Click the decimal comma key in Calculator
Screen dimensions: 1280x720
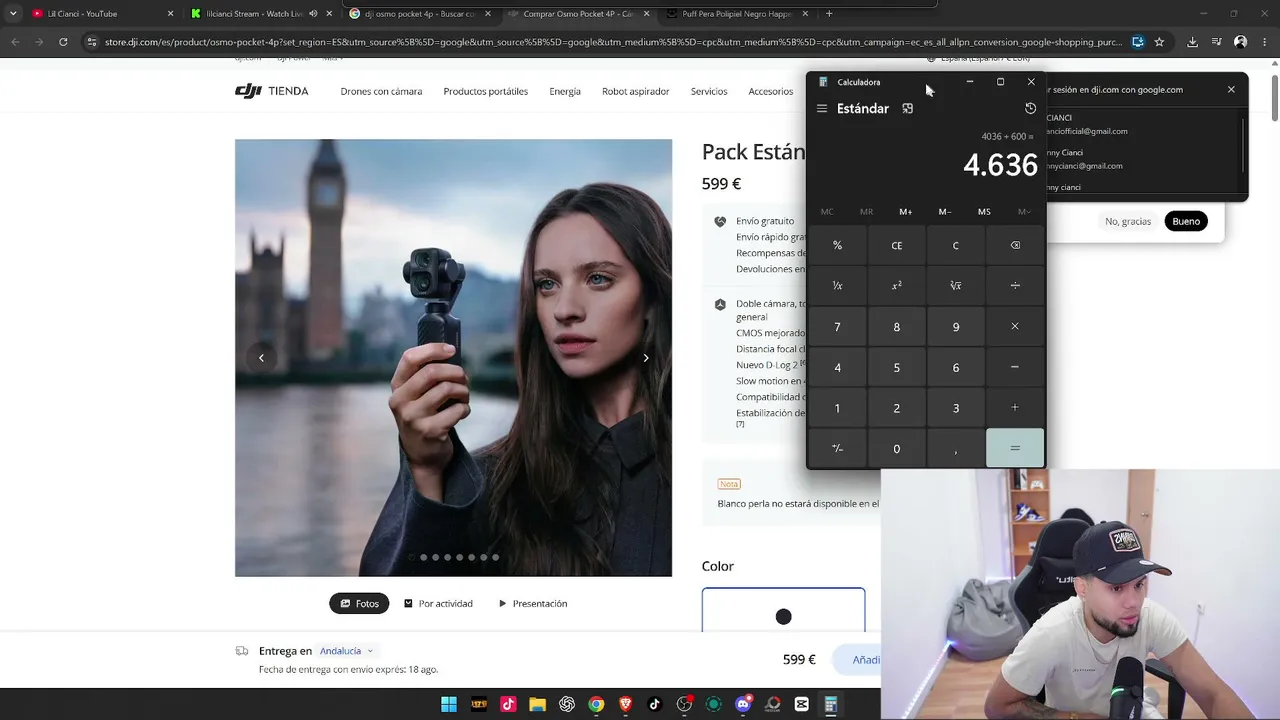956,448
